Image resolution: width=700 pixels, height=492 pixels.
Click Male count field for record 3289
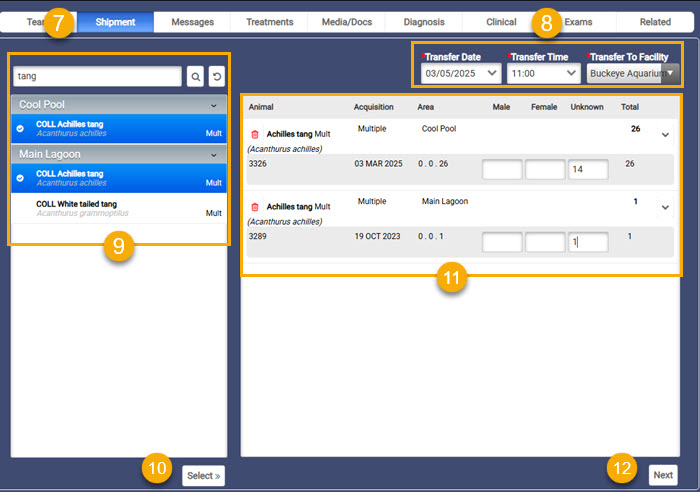[x=502, y=242]
